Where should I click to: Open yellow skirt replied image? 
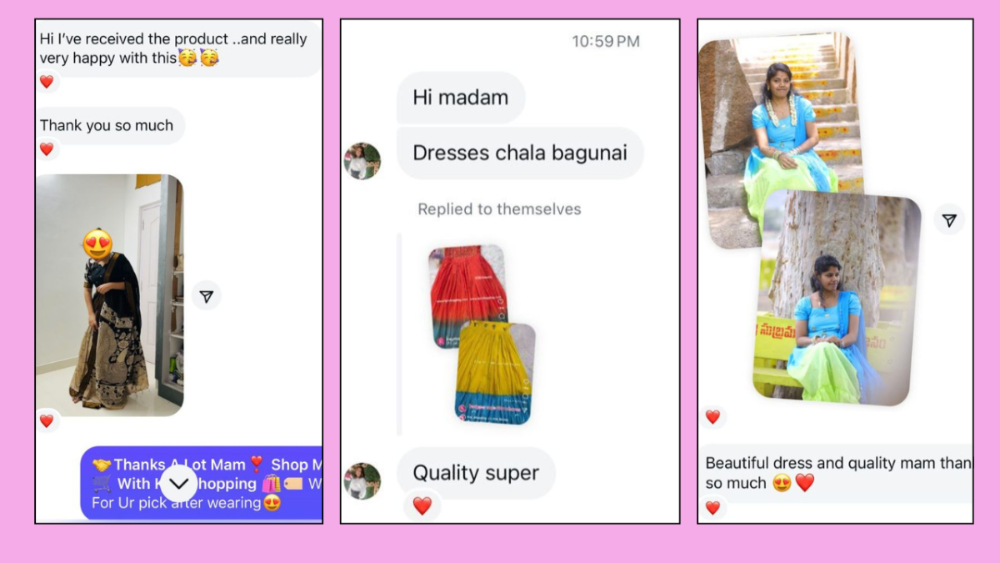pyautogui.click(x=495, y=373)
